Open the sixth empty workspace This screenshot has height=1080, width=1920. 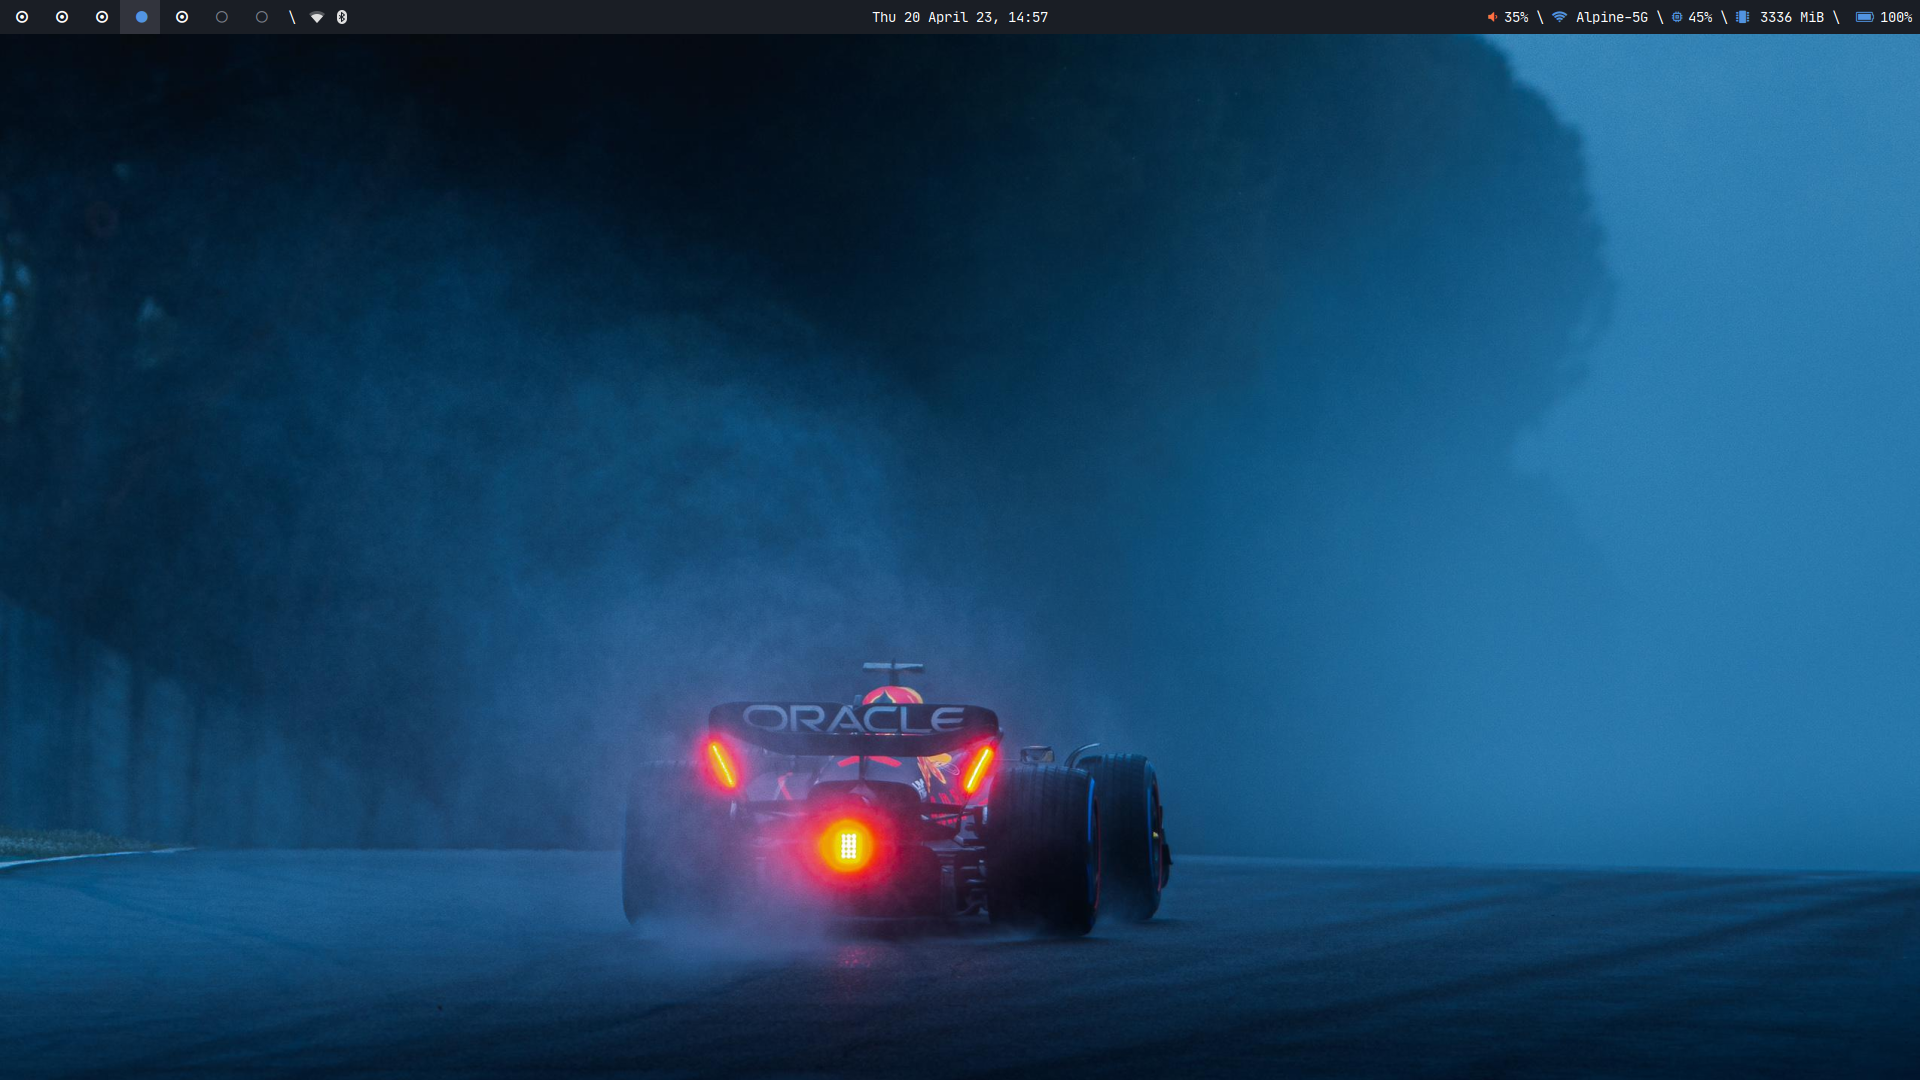click(222, 17)
